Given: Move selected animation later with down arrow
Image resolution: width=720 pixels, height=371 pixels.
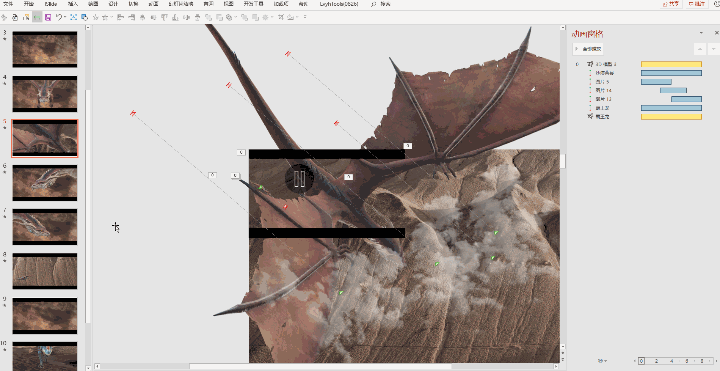Looking at the screenshot, I should 713,49.
